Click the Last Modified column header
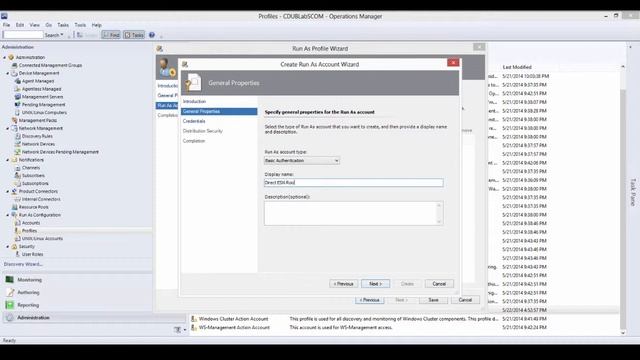Screen dimensions: 640x360 coord(517,67)
